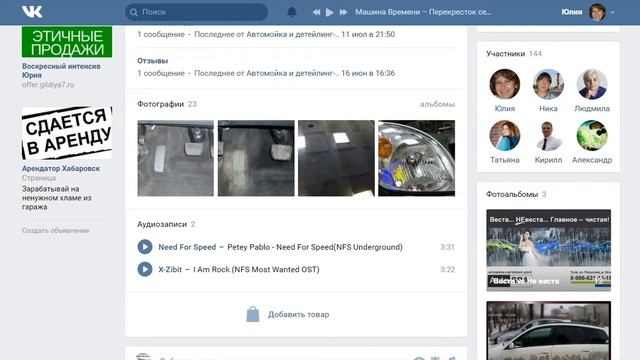Screen dimensions: 640x360
Task: Open member Татьяна's avatar
Action: click(504, 136)
